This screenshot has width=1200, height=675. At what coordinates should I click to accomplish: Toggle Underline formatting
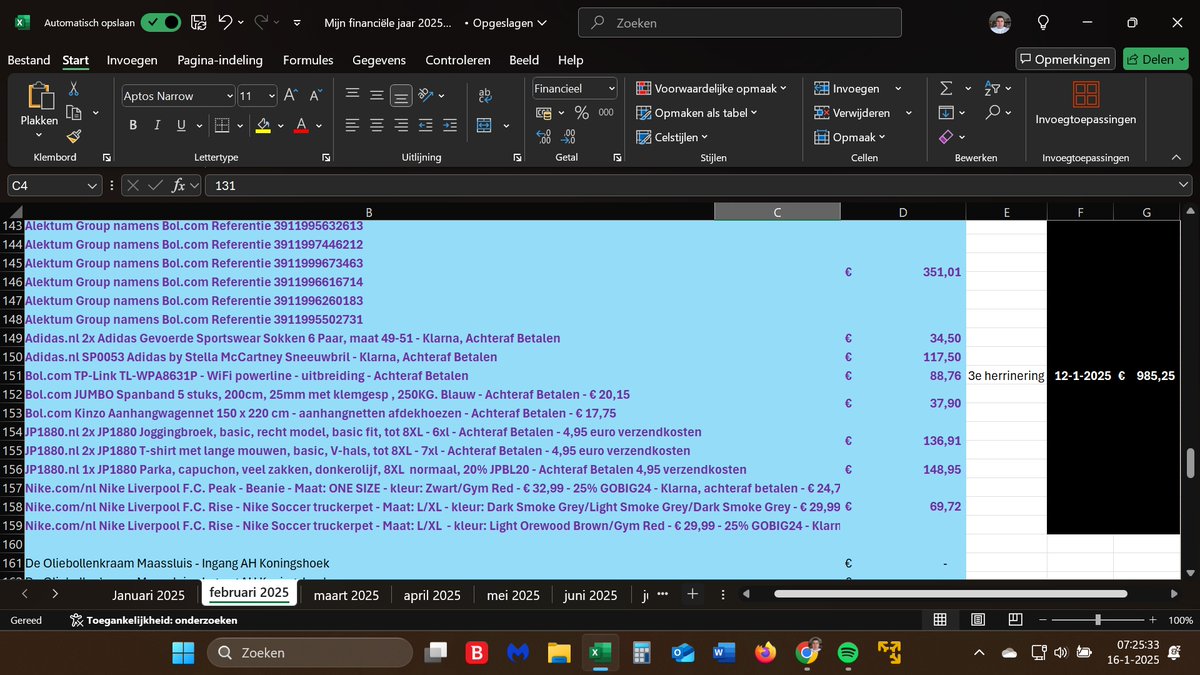181,125
